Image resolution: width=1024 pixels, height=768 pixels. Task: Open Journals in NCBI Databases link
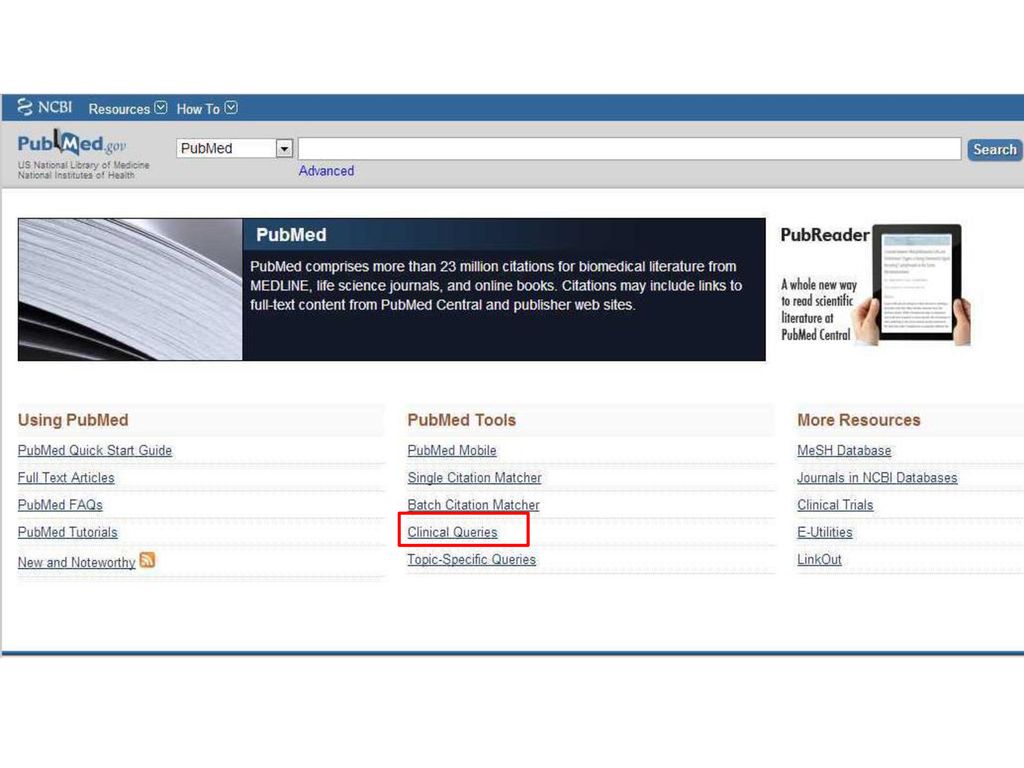[x=877, y=478]
